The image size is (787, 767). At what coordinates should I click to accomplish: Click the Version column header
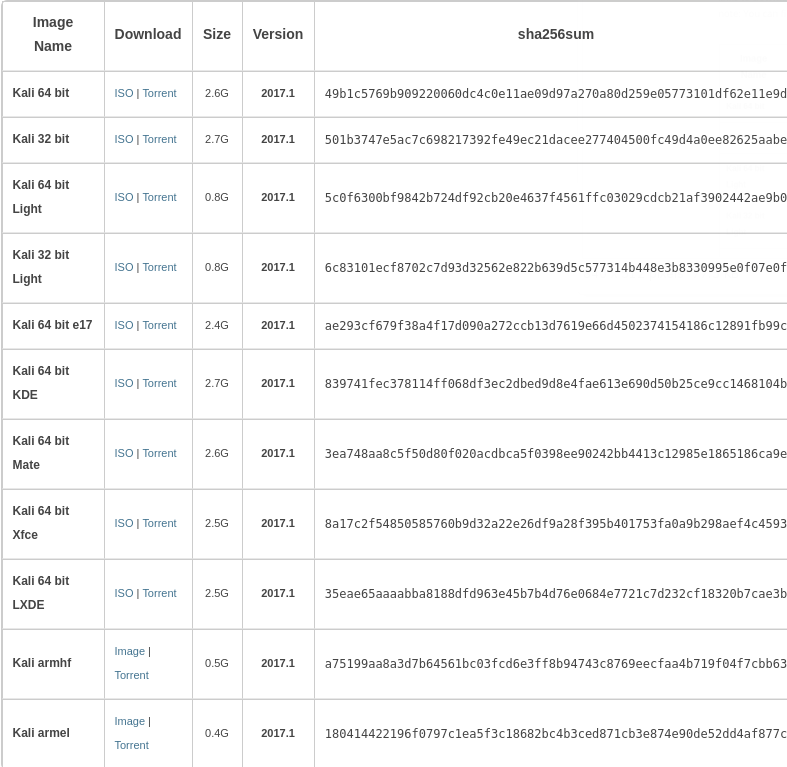278,34
